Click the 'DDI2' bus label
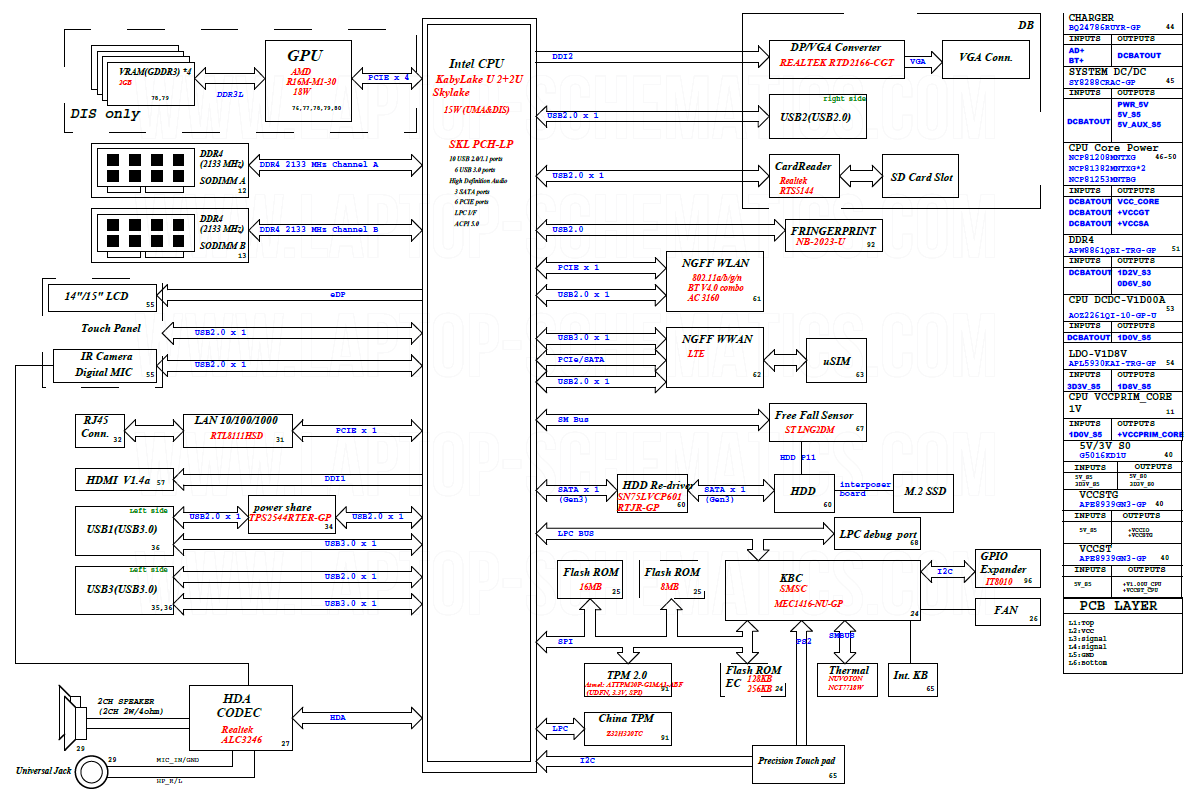Viewport: 1198px width, 791px height. (562, 57)
